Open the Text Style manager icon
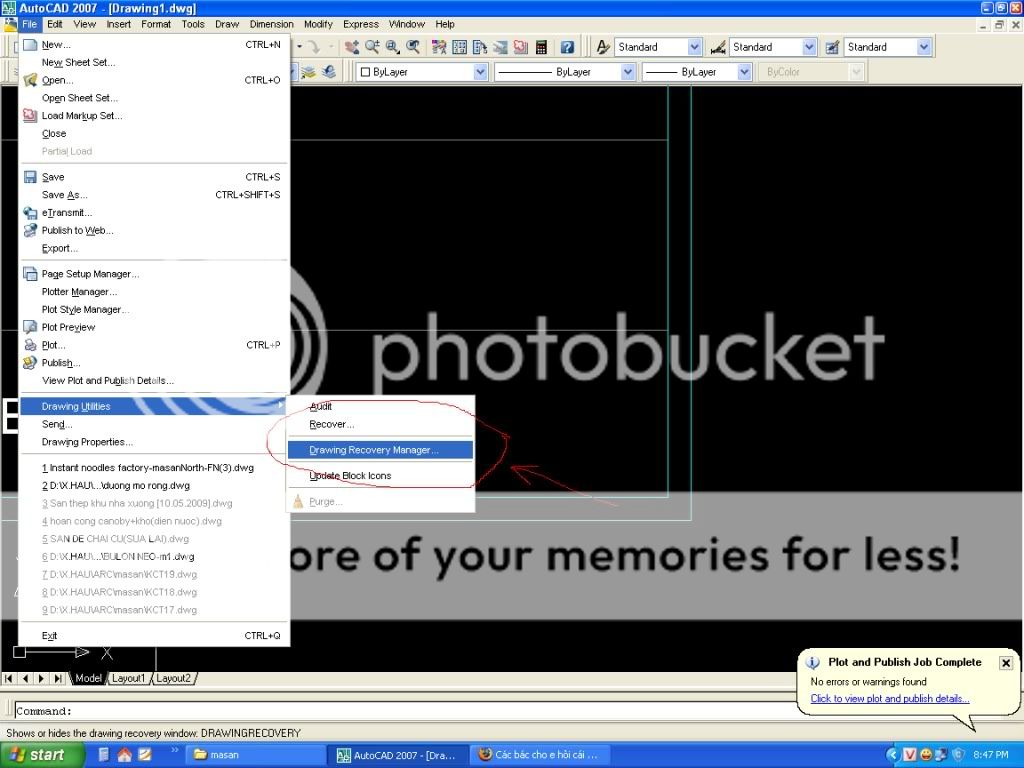 click(603, 47)
